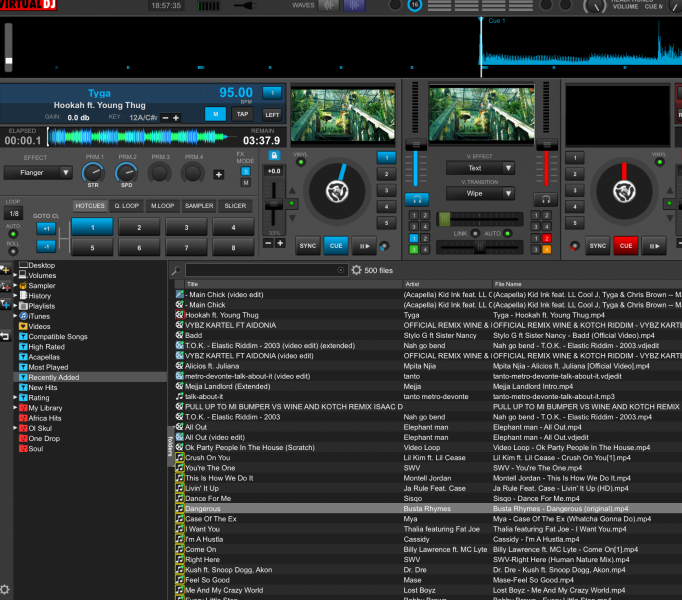Viewport: 682px width, 600px height.
Task: Select FX mode M button
Action: [246, 183]
